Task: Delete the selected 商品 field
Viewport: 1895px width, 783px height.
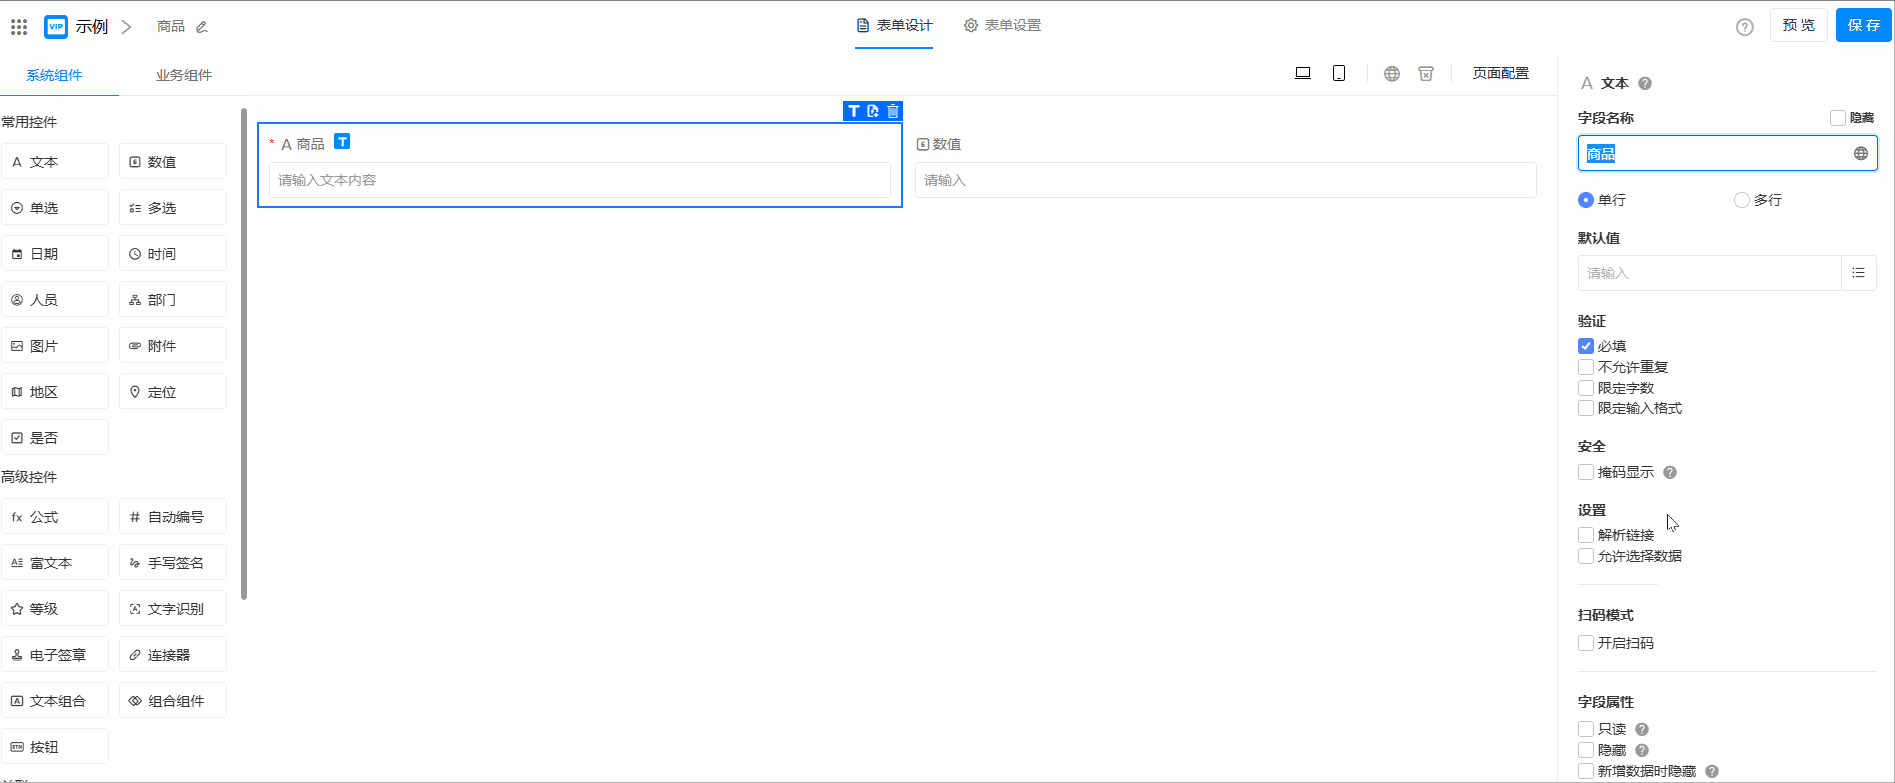Action: [x=893, y=111]
